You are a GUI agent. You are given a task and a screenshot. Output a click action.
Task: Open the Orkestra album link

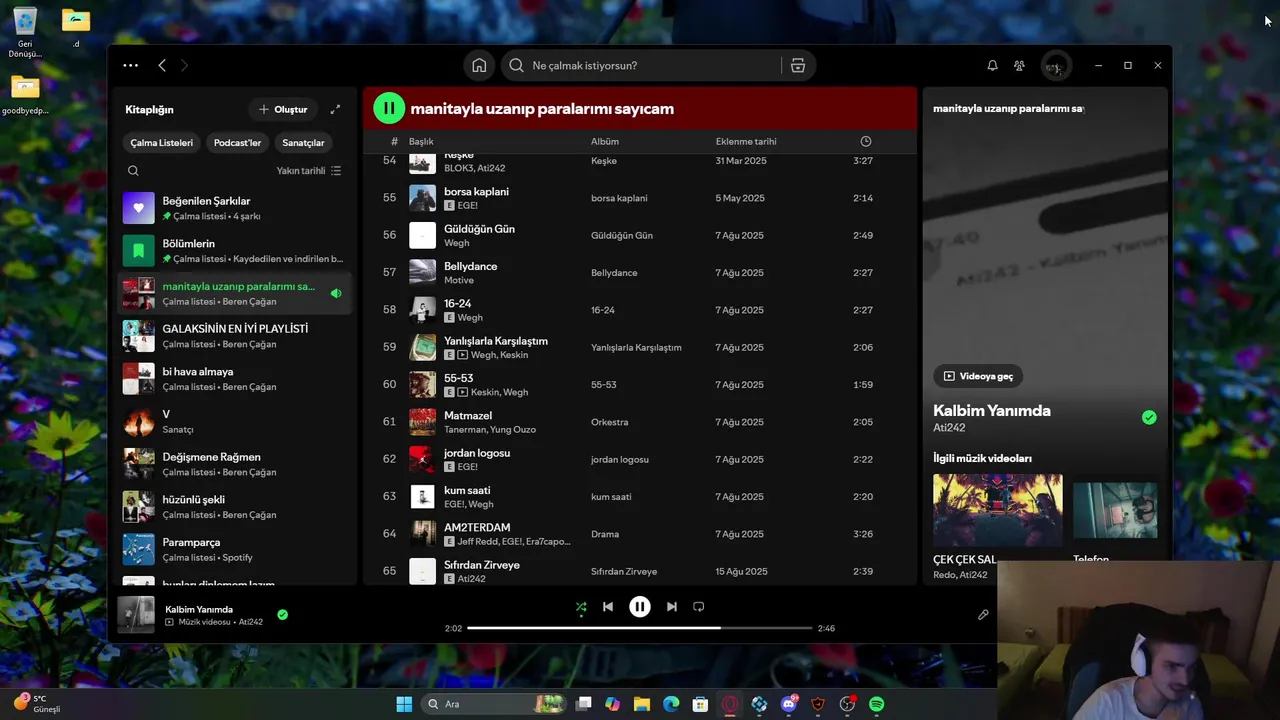(x=609, y=422)
